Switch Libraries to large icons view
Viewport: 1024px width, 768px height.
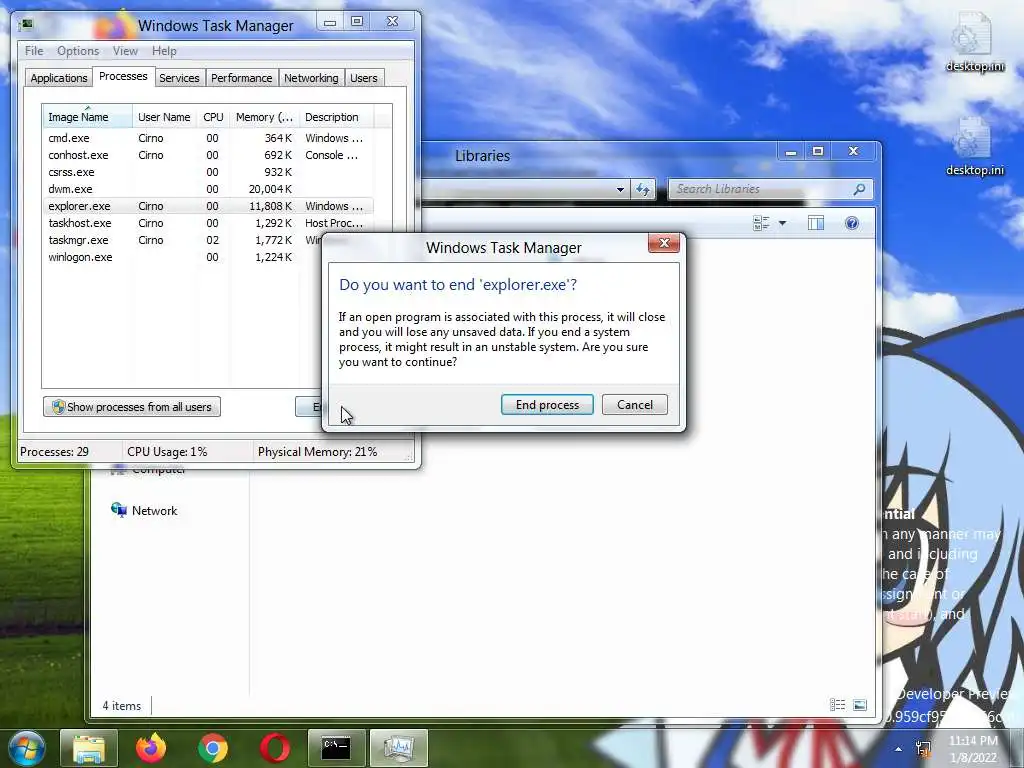point(860,705)
